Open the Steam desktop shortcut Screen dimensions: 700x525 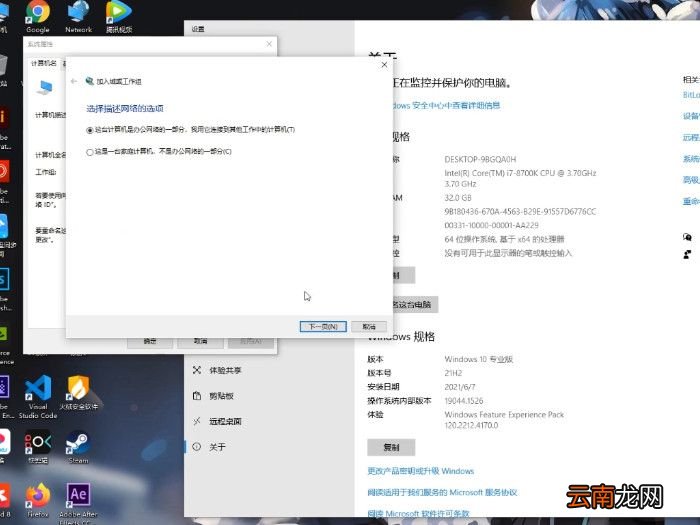(x=78, y=447)
